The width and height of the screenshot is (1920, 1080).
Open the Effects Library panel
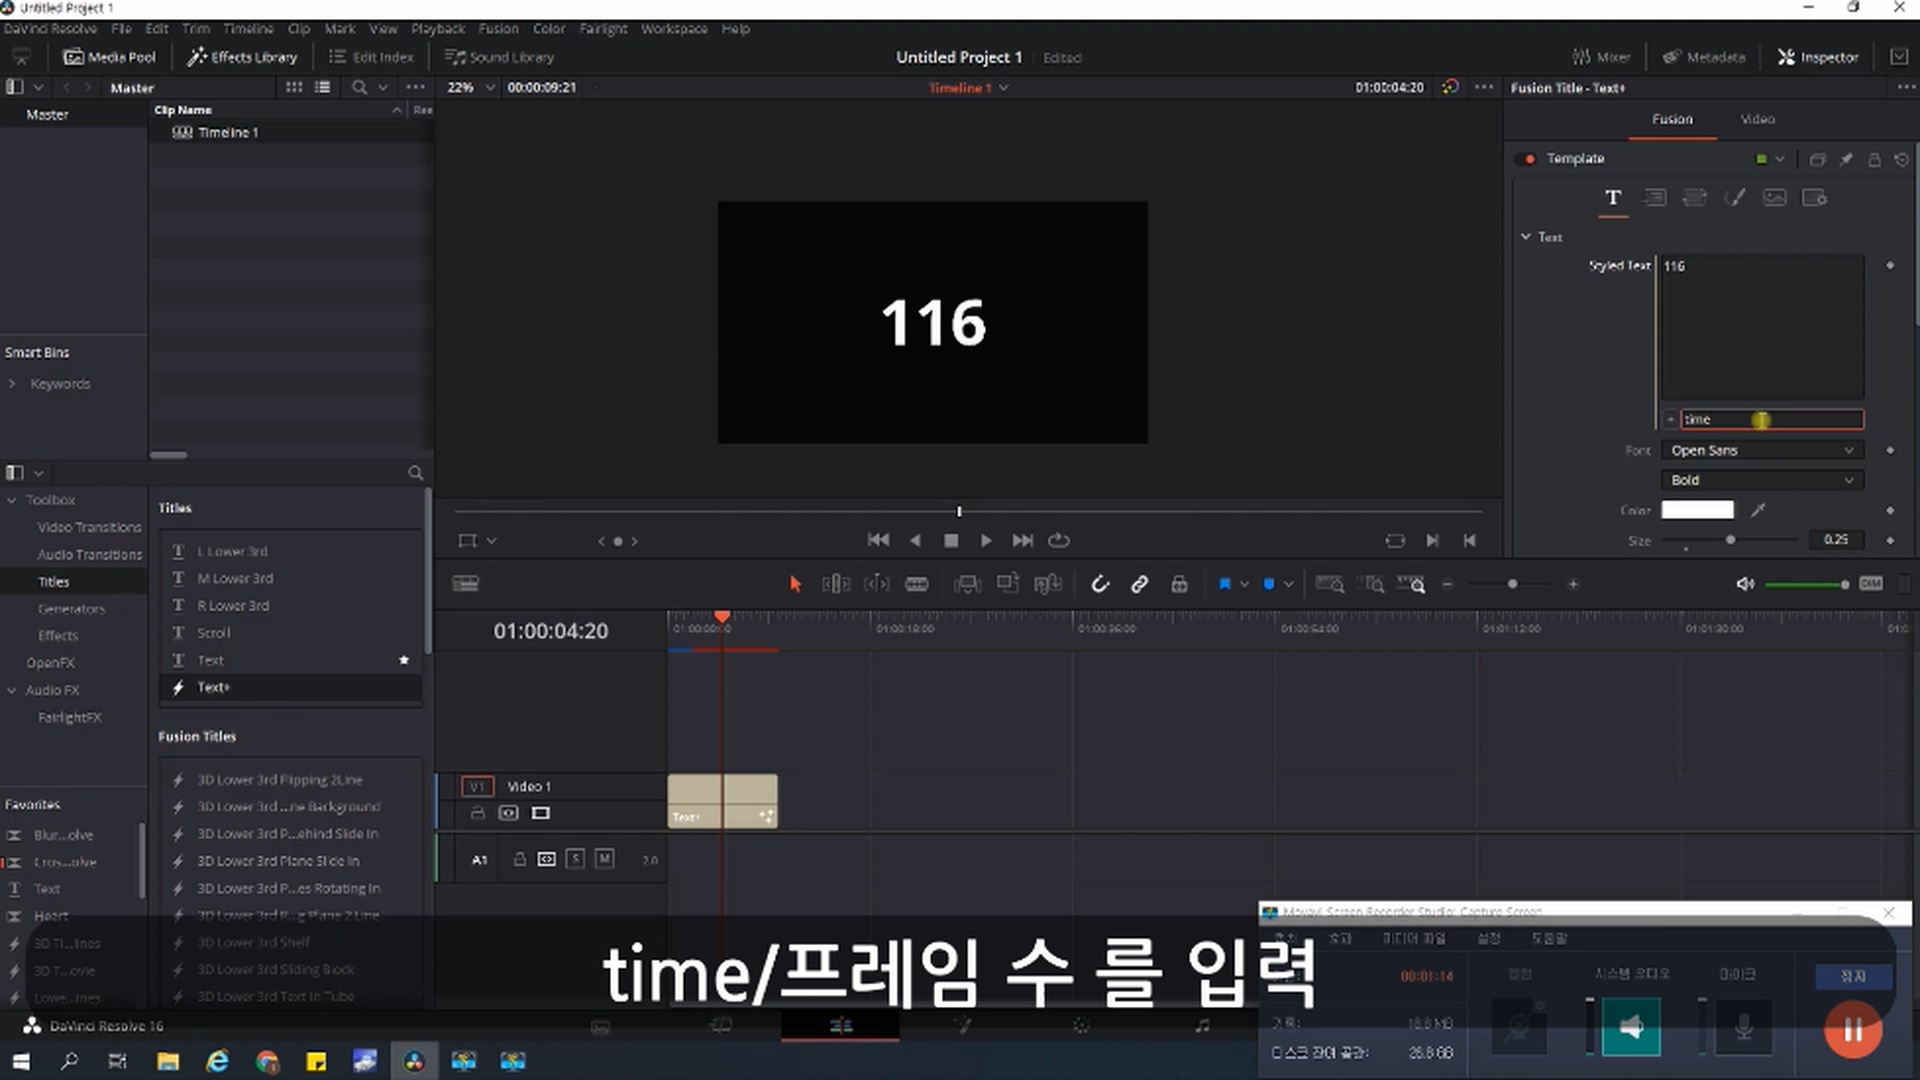tap(242, 57)
